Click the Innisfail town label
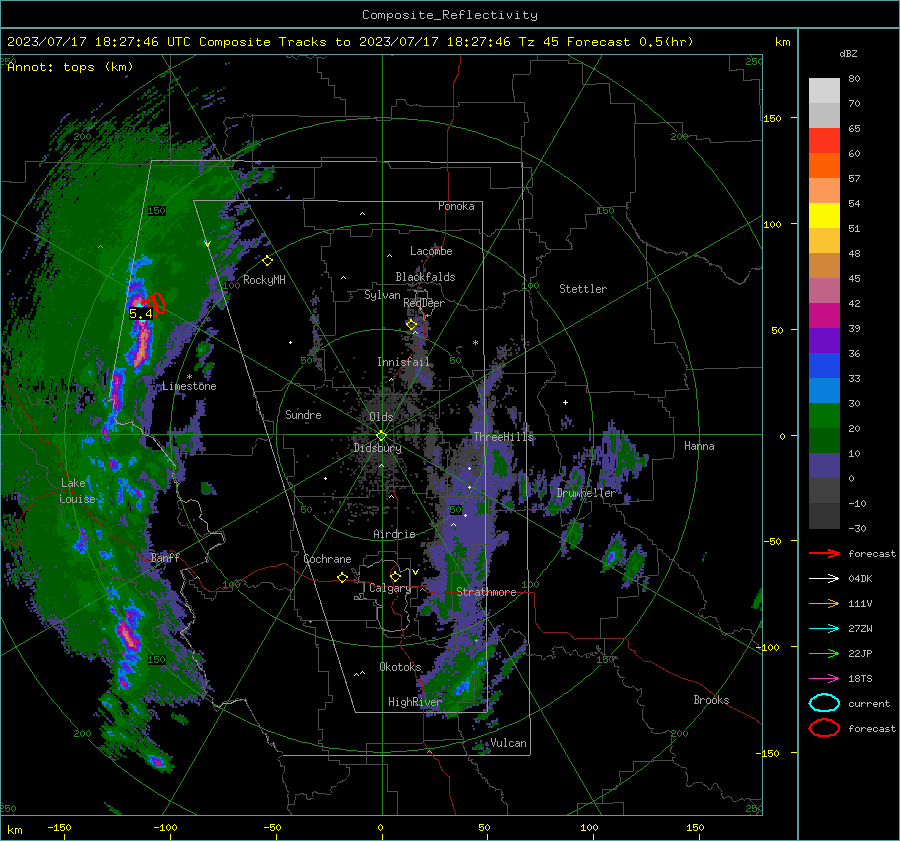Screen dimensions: 900x841 click(403, 362)
